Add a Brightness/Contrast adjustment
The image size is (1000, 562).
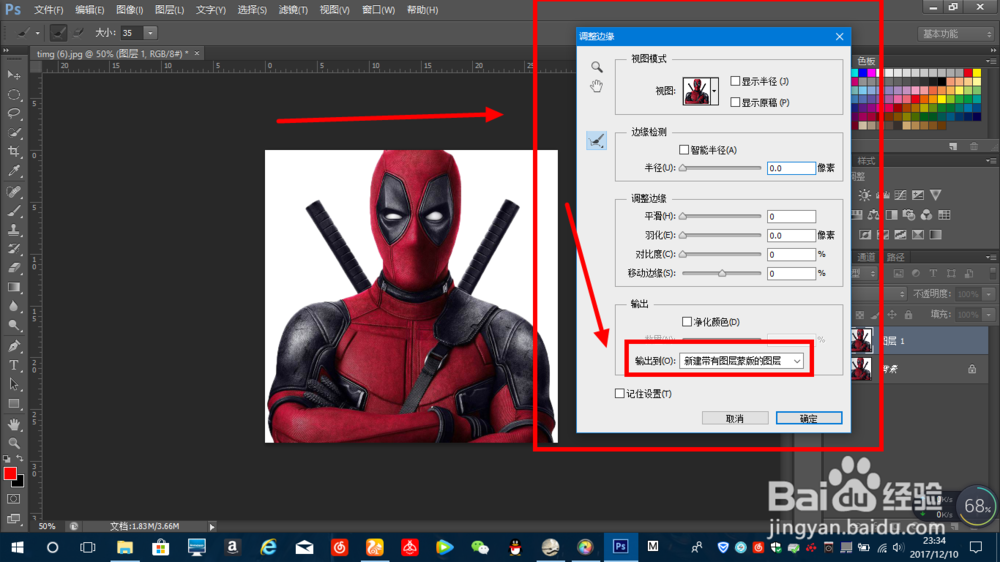tap(864, 195)
